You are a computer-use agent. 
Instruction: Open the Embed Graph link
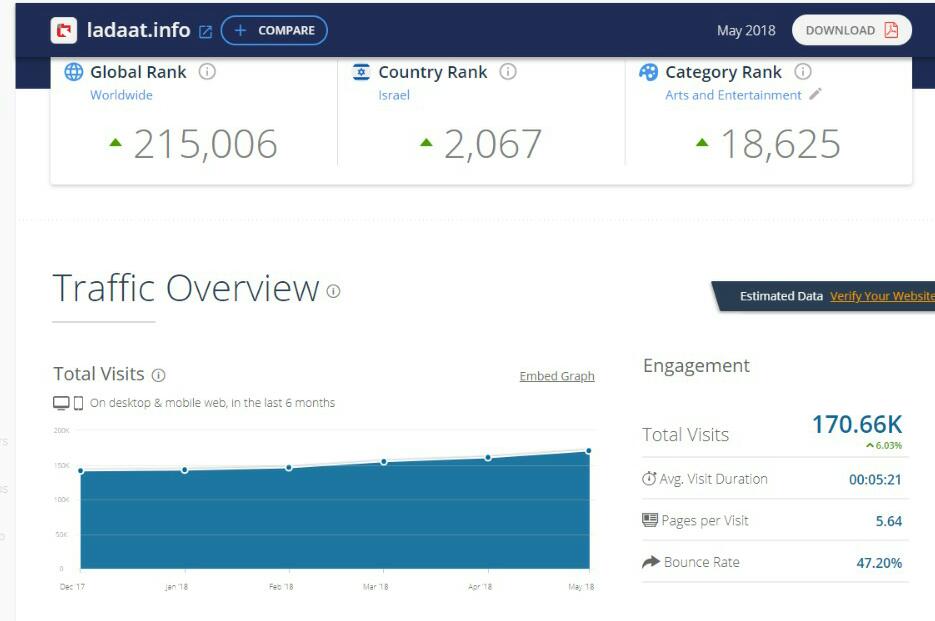557,376
